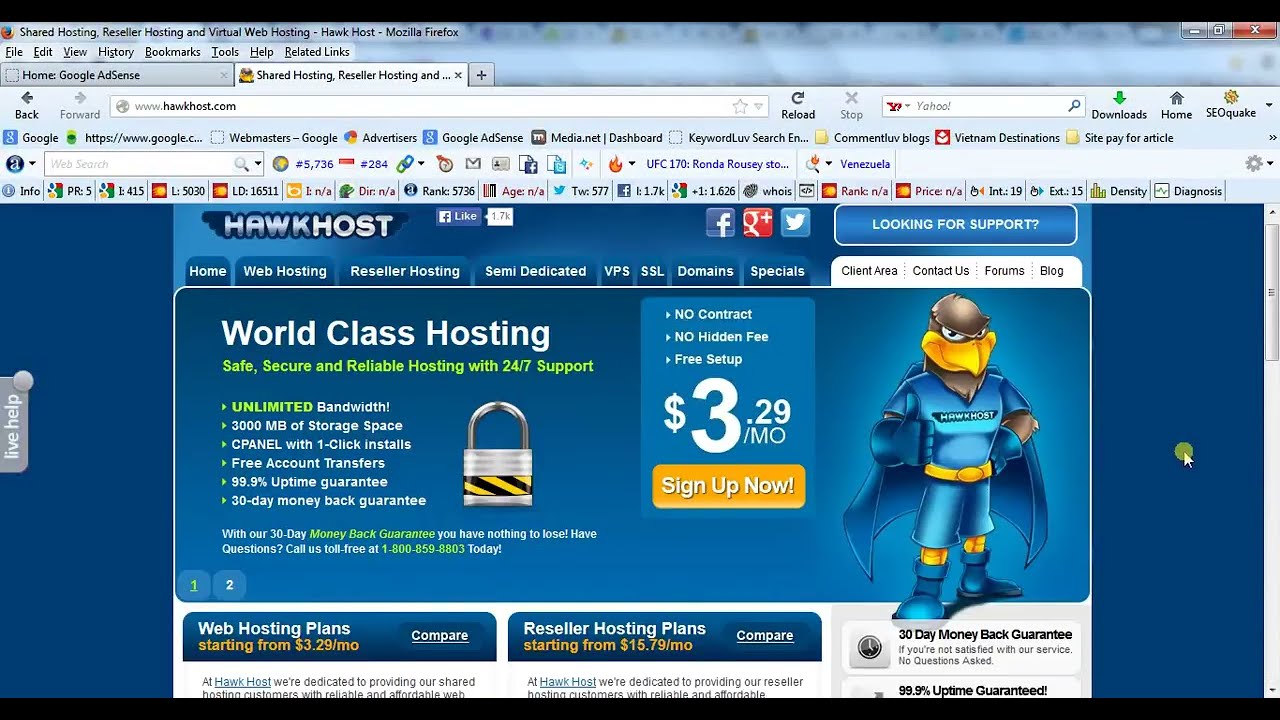Open the SEOquake toolbar icon
Viewport: 1280px width, 720px height.
tap(1231, 97)
